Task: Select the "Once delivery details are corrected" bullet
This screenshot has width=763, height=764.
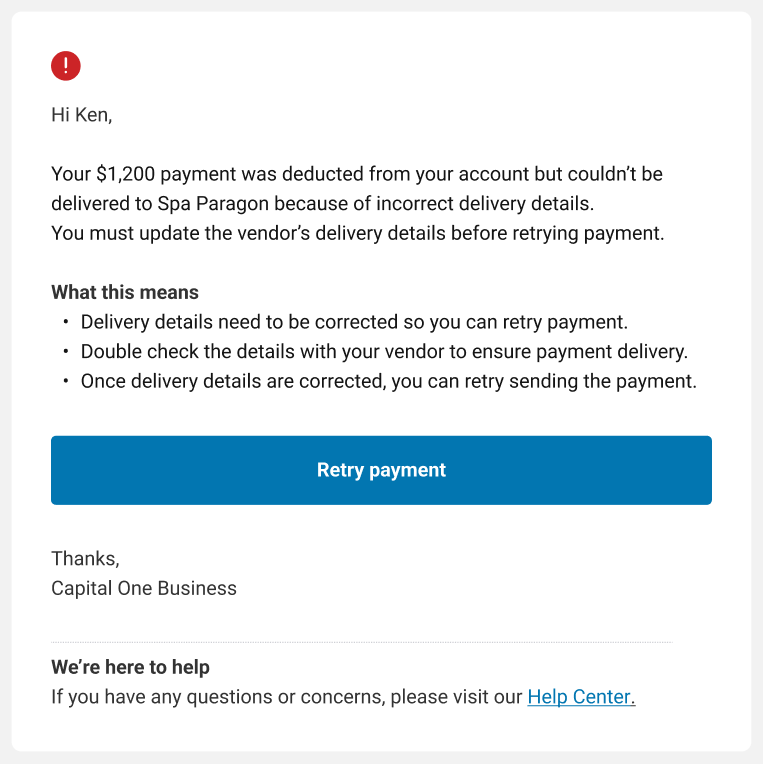Action: pos(388,381)
